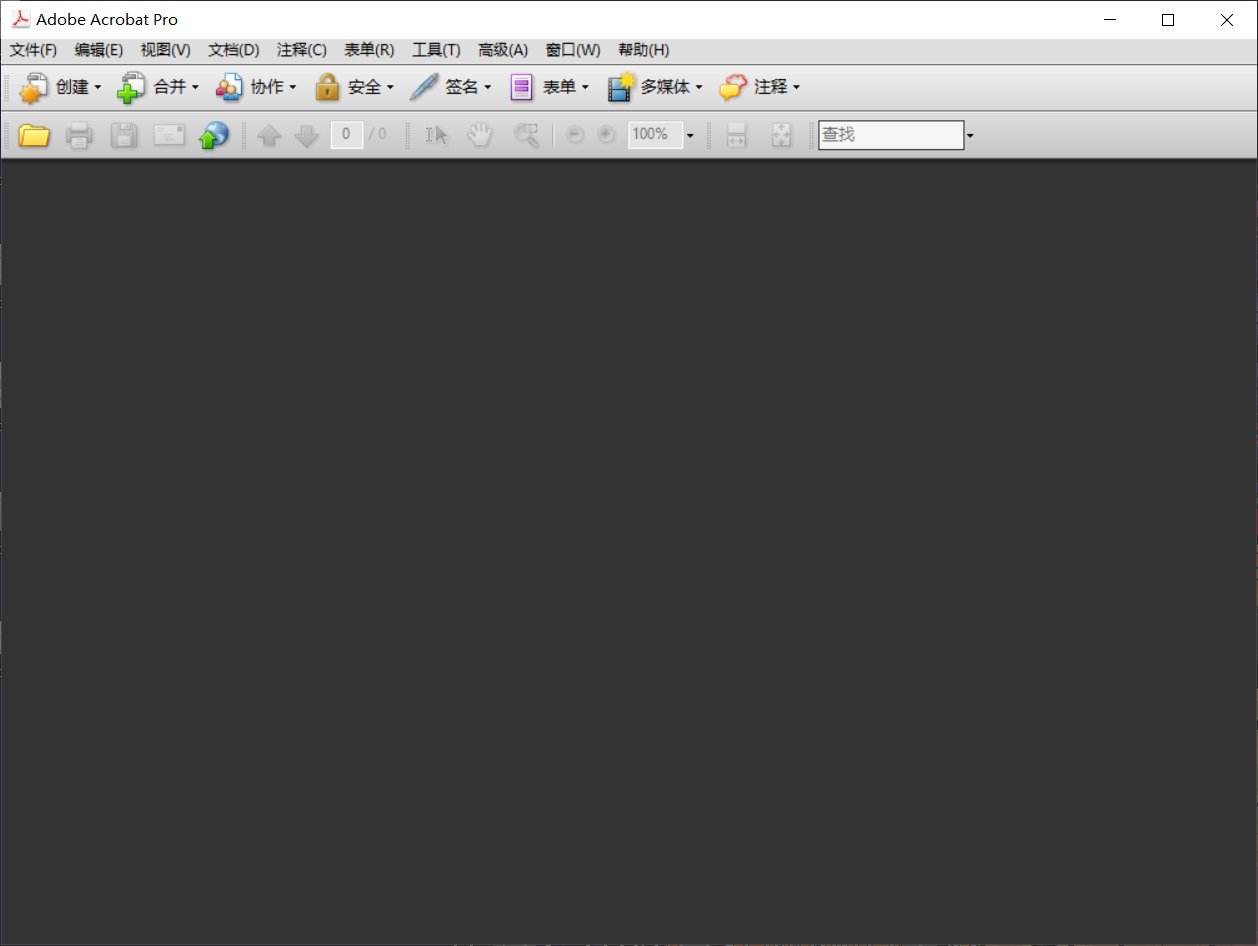Image resolution: width=1258 pixels, height=946 pixels.
Task: Expand the 表单 toolbar dropdown arrow
Action: (x=585, y=88)
